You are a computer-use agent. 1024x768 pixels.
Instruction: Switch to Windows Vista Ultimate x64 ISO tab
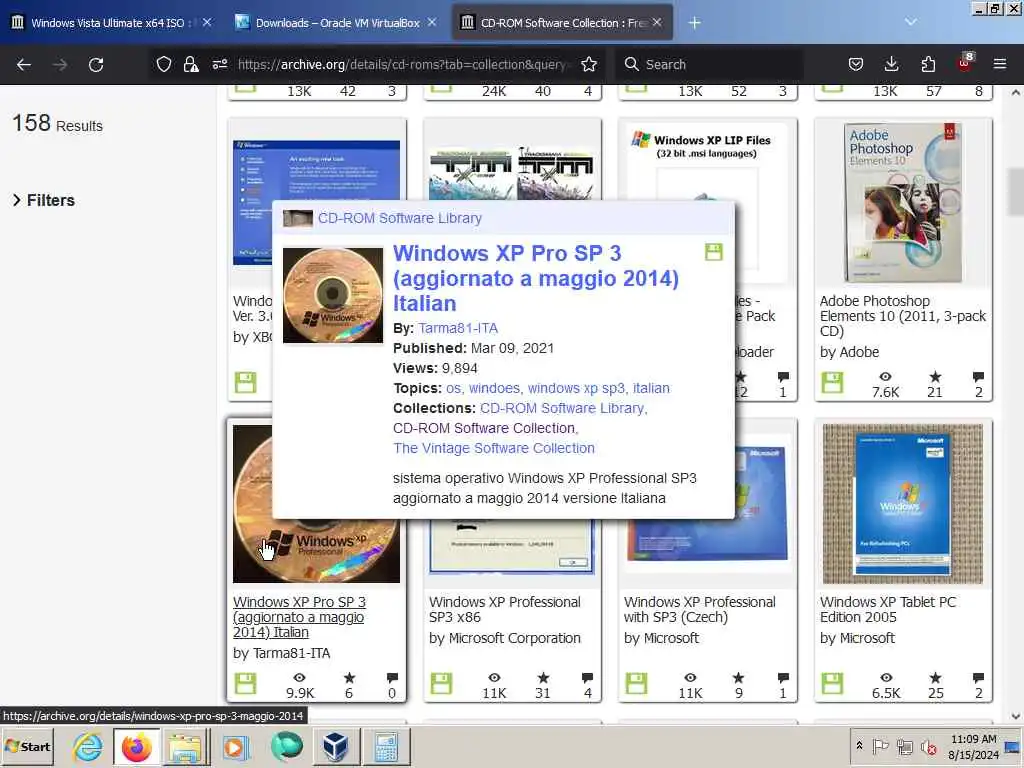(x=108, y=22)
